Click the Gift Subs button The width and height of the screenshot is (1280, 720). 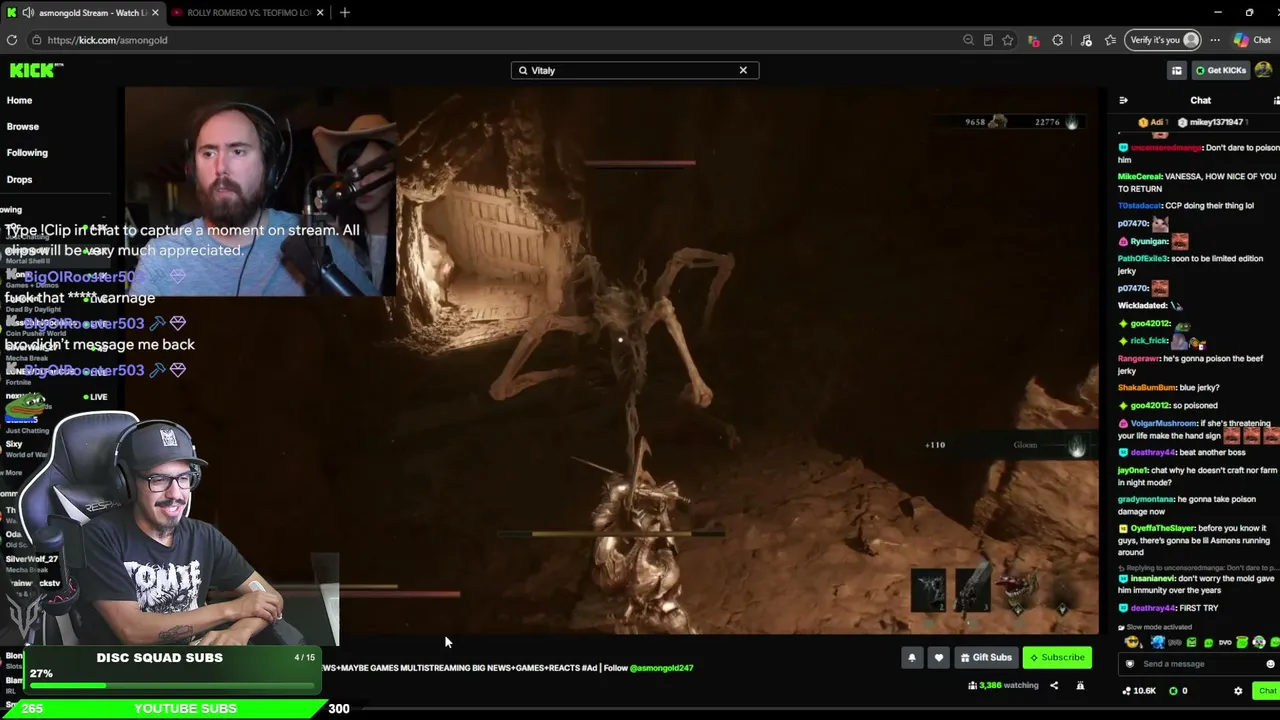(986, 657)
